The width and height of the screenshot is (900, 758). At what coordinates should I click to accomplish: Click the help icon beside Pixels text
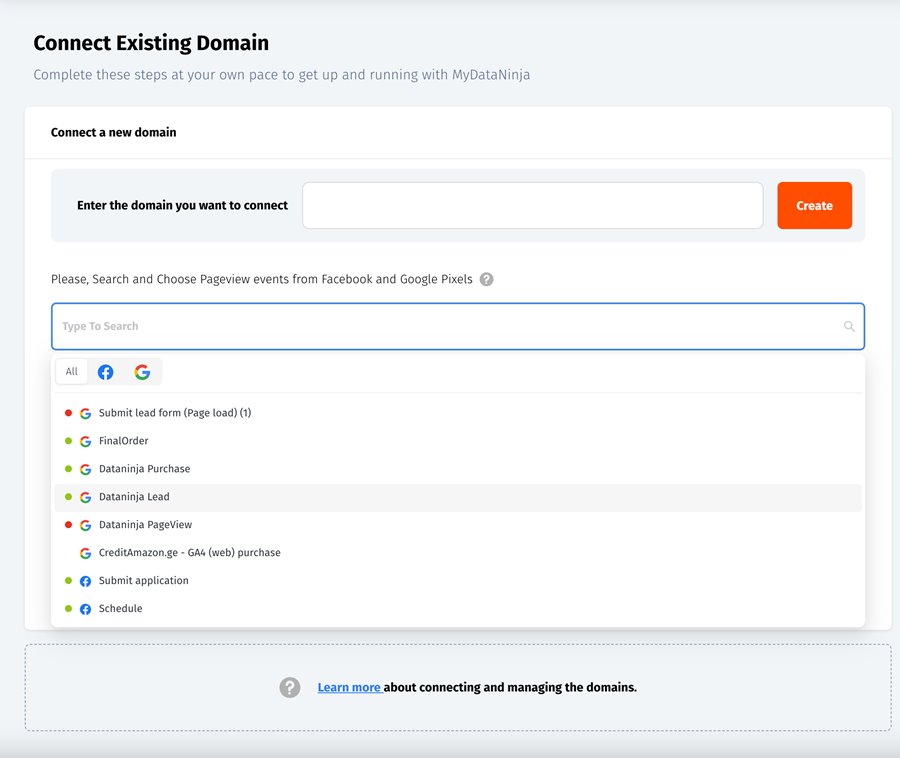click(x=486, y=280)
